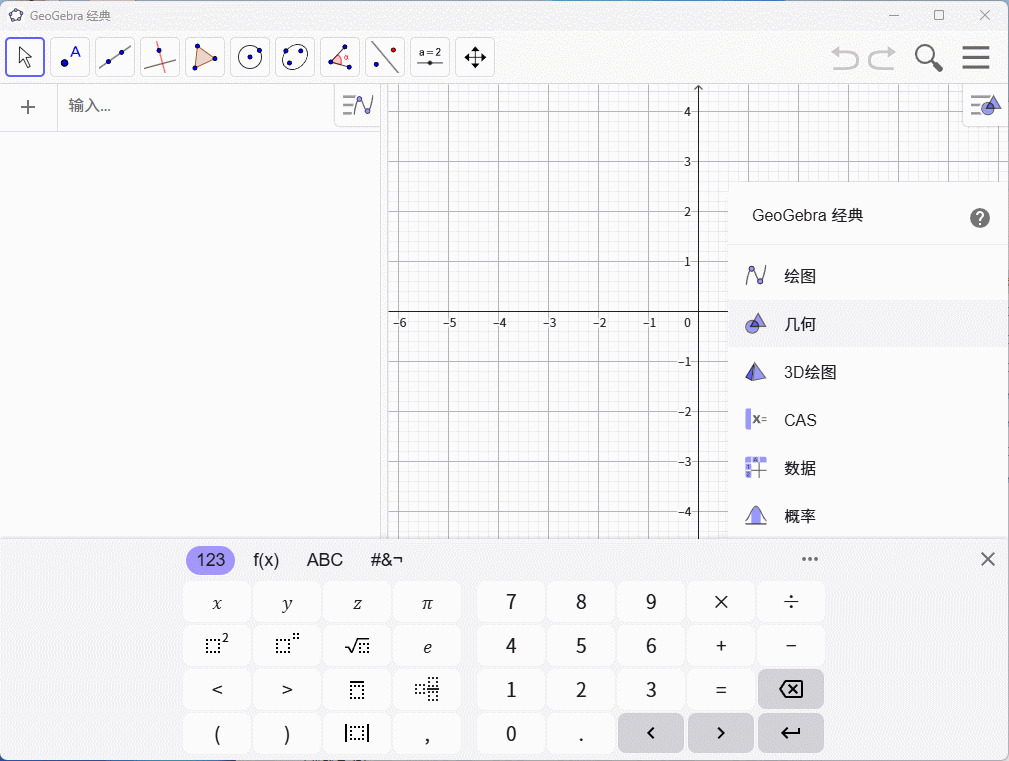This screenshot has width=1009, height=761.
Task: Move cursor left with arrow key
Action: tap(651, 733)
